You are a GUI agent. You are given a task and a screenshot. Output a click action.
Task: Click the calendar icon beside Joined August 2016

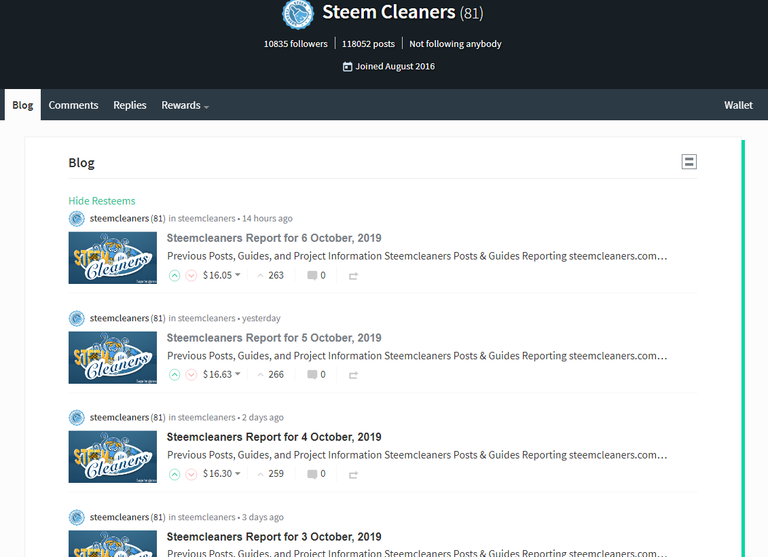pyautogui.click(x=347, y=67)
